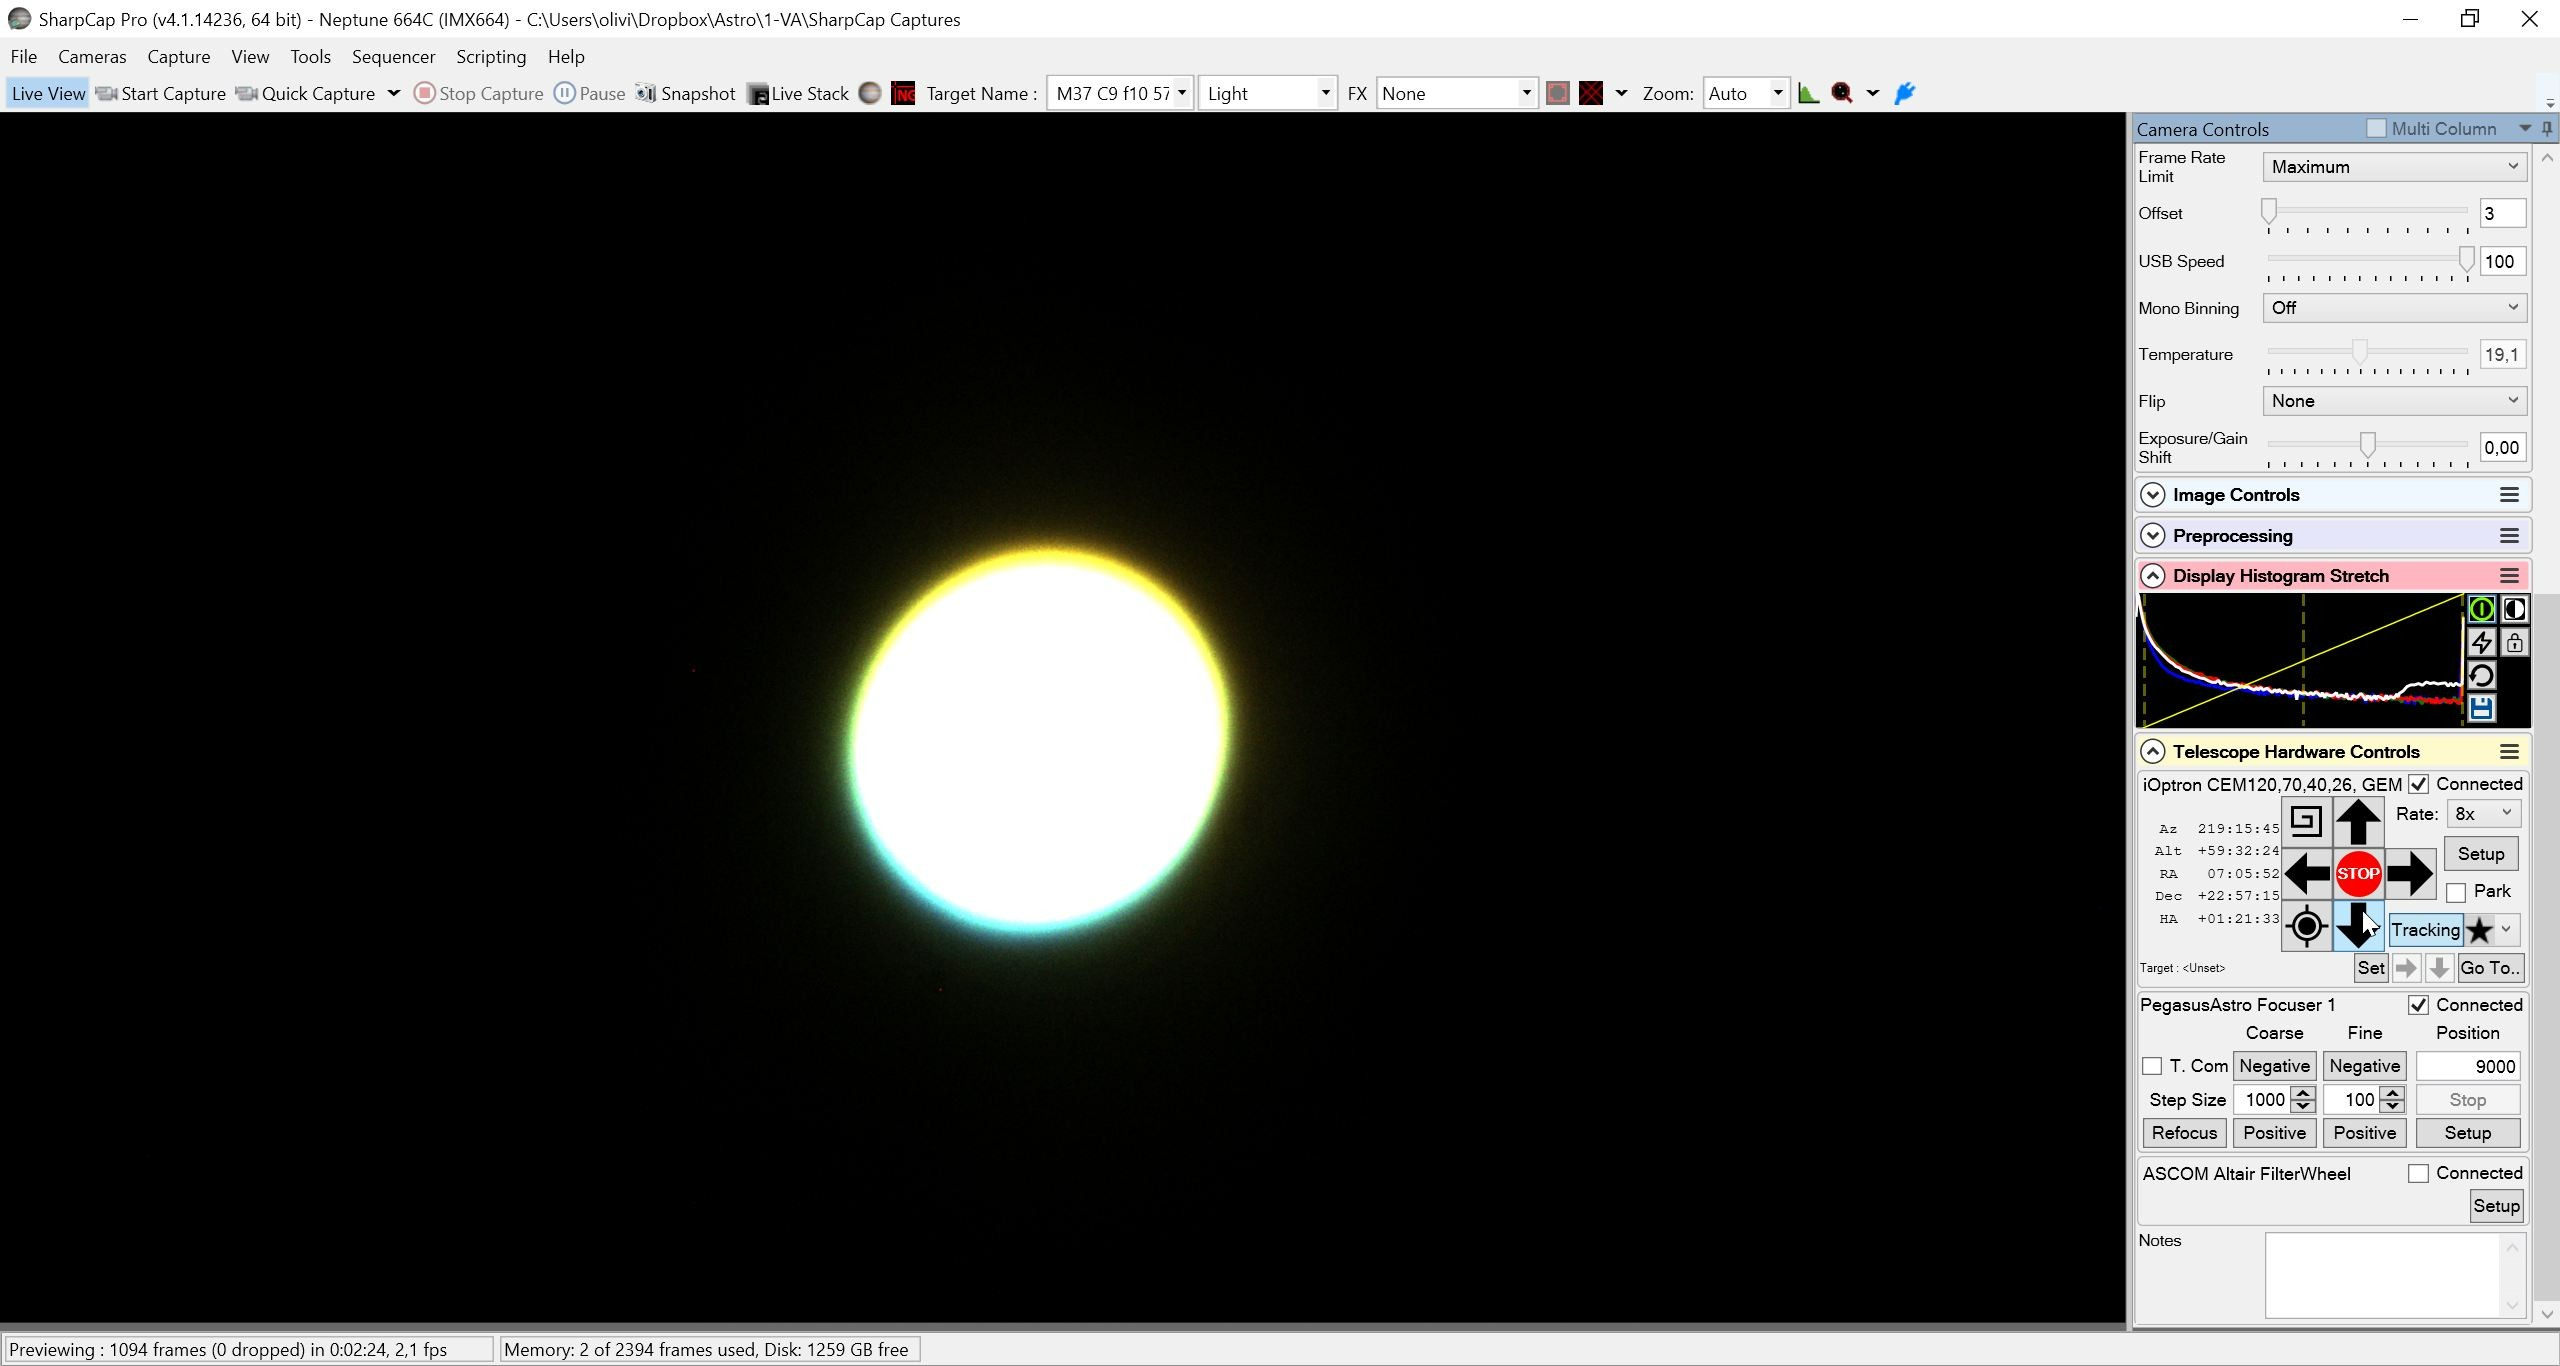
Task: Tick the T. Com checkbox
Action: pos(2152,1066)
